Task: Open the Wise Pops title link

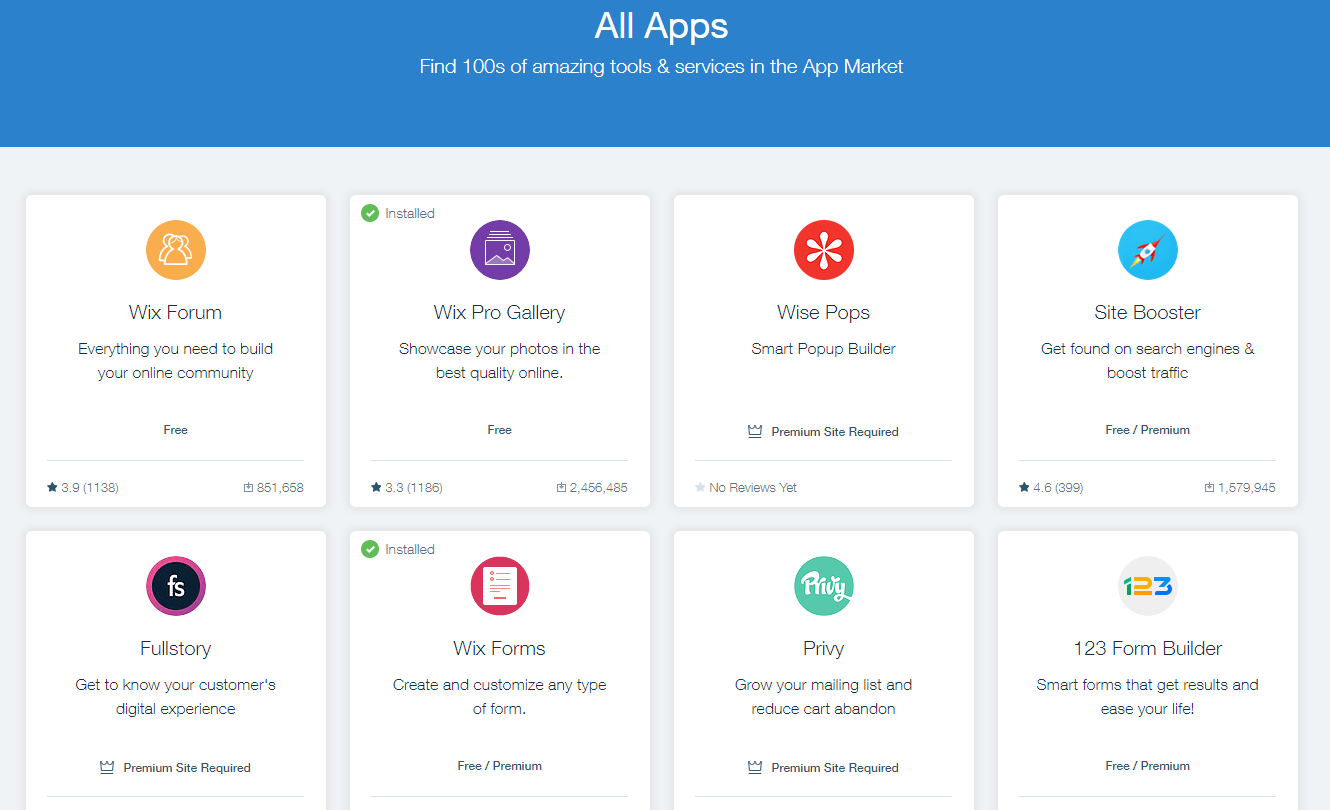Action: click(x=824, y=312)
